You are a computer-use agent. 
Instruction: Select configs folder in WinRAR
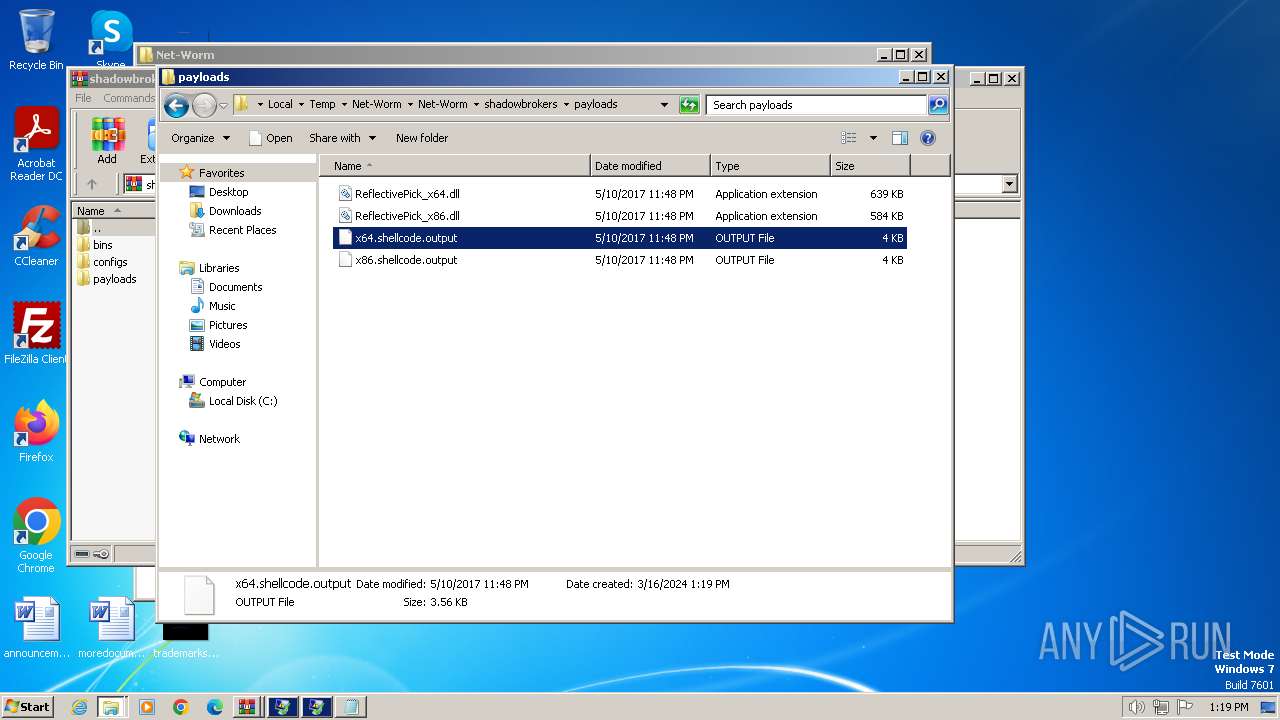click(x=110, y=262)
